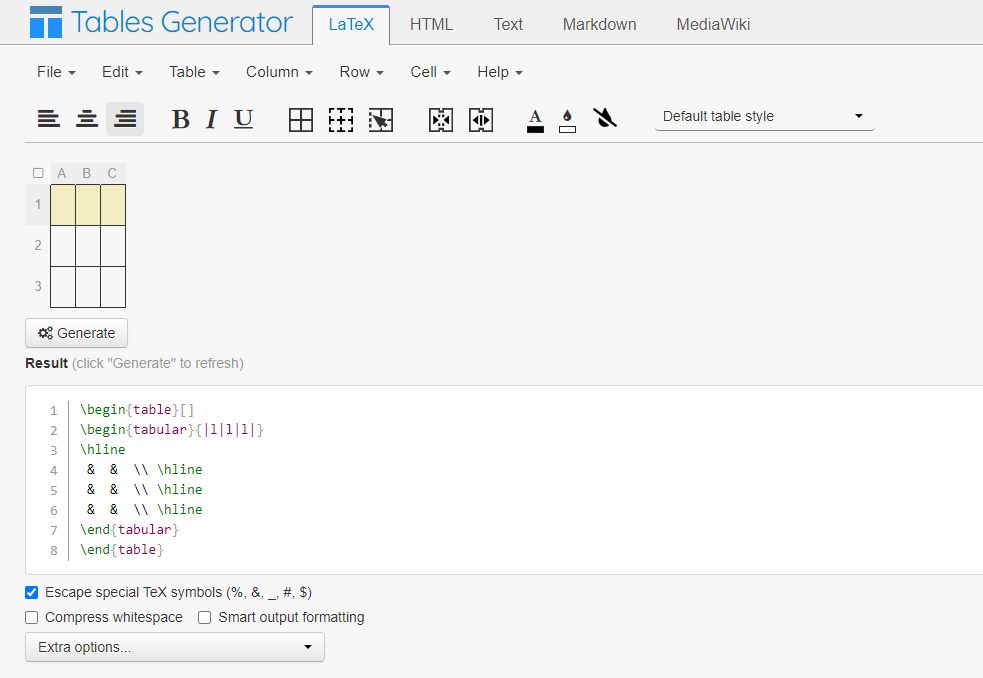Select column C header
983x678 pixels.
(112, 173)
